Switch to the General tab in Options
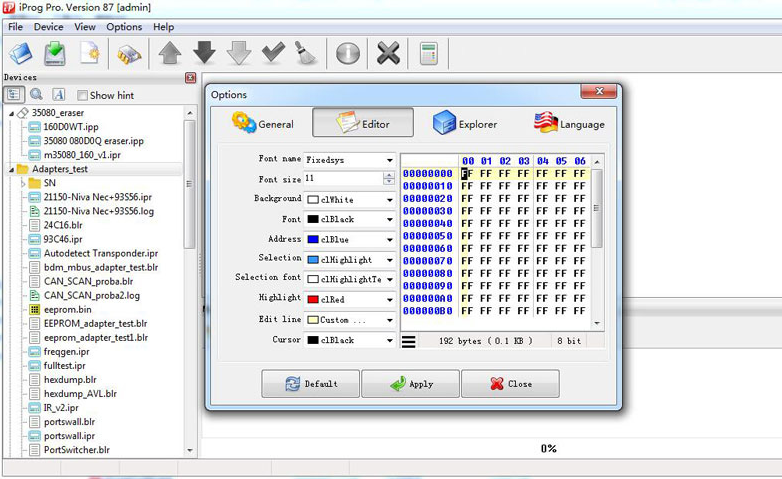The width and height of the screenshot is (782, 479). [263, 123]
